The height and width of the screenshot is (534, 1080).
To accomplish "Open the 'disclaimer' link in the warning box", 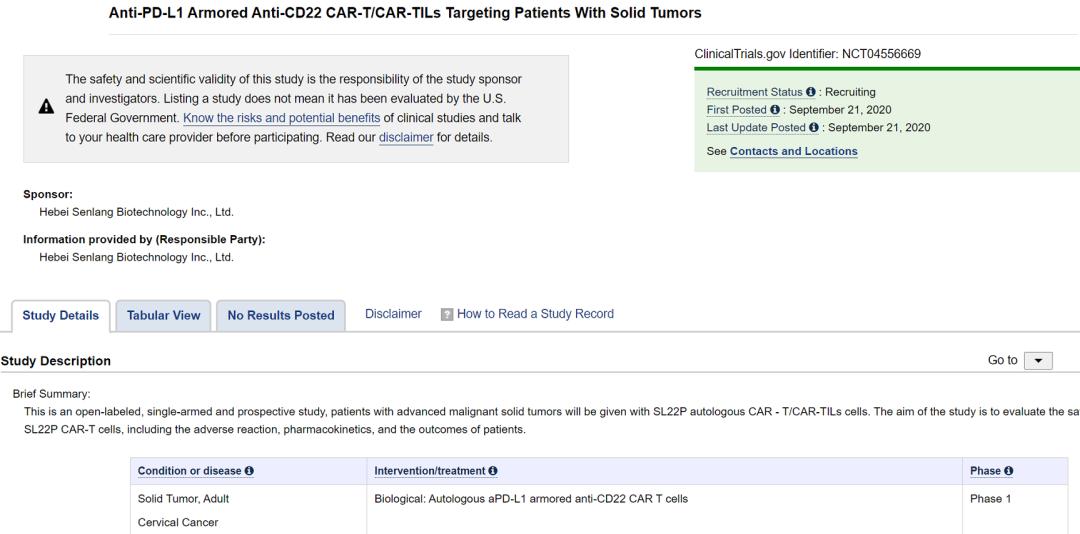I will [406, 137].
